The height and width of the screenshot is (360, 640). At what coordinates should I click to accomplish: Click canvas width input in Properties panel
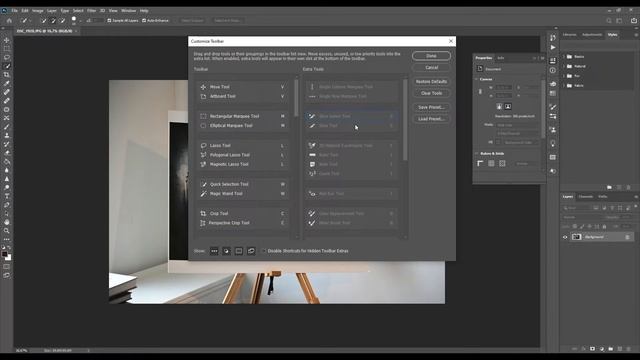point(503,87)
